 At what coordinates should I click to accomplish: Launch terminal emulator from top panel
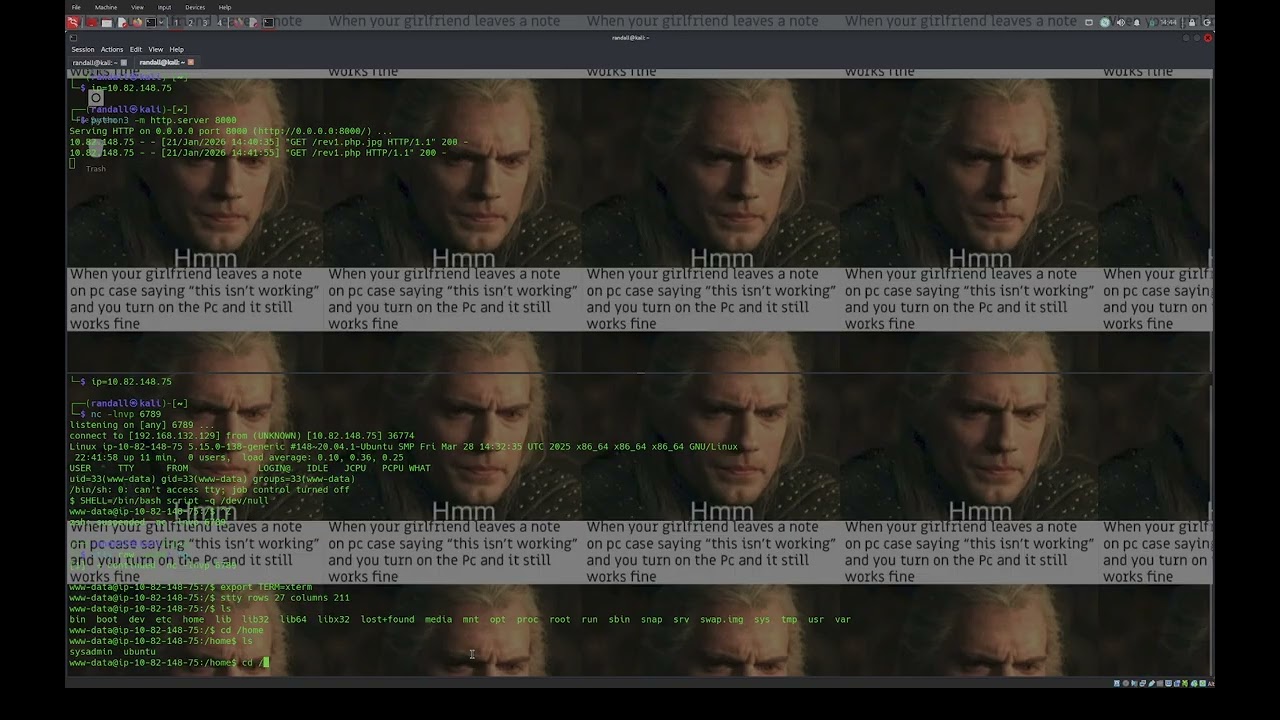coord(150,22)
